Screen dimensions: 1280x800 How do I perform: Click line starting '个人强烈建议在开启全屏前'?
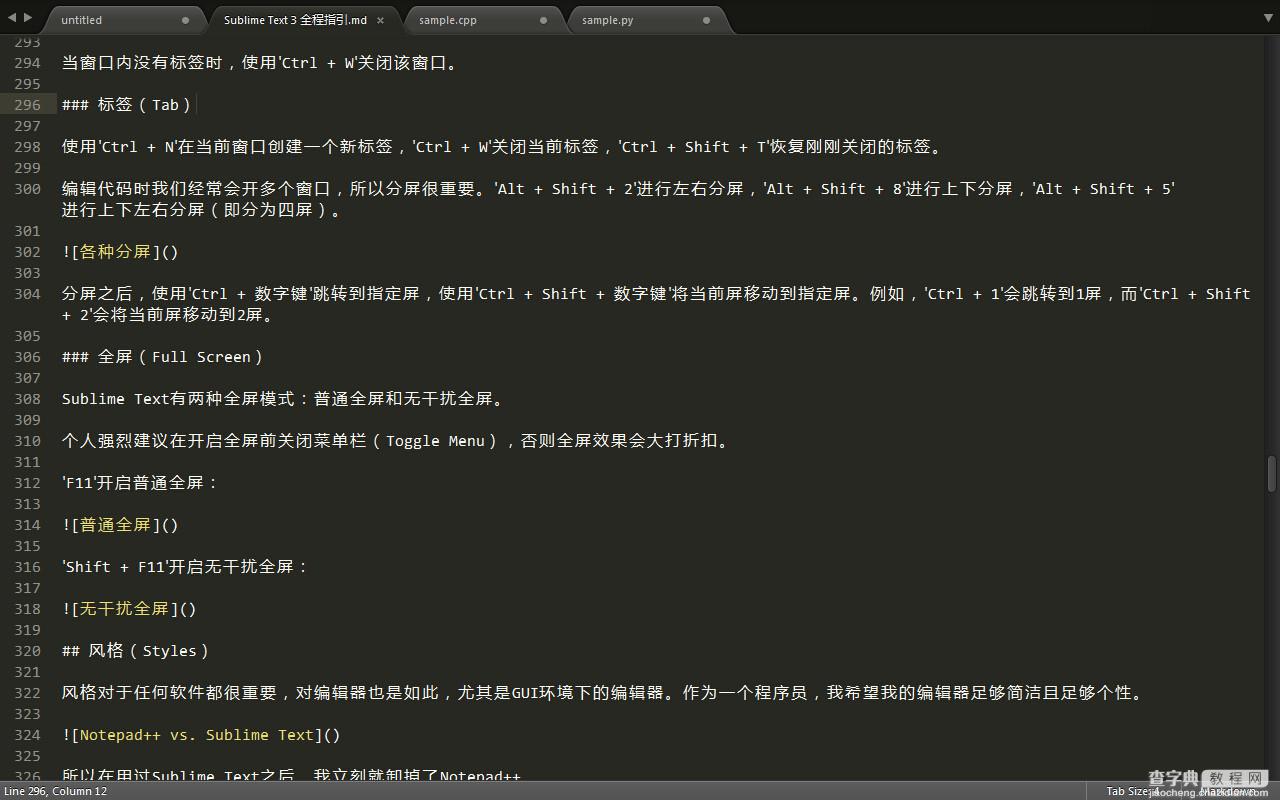(x=395, y=441)
